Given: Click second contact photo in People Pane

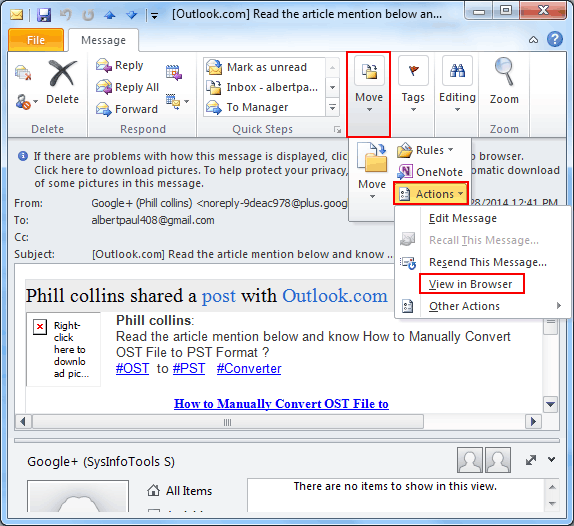Looking at the screenshot, I should 498,460.
